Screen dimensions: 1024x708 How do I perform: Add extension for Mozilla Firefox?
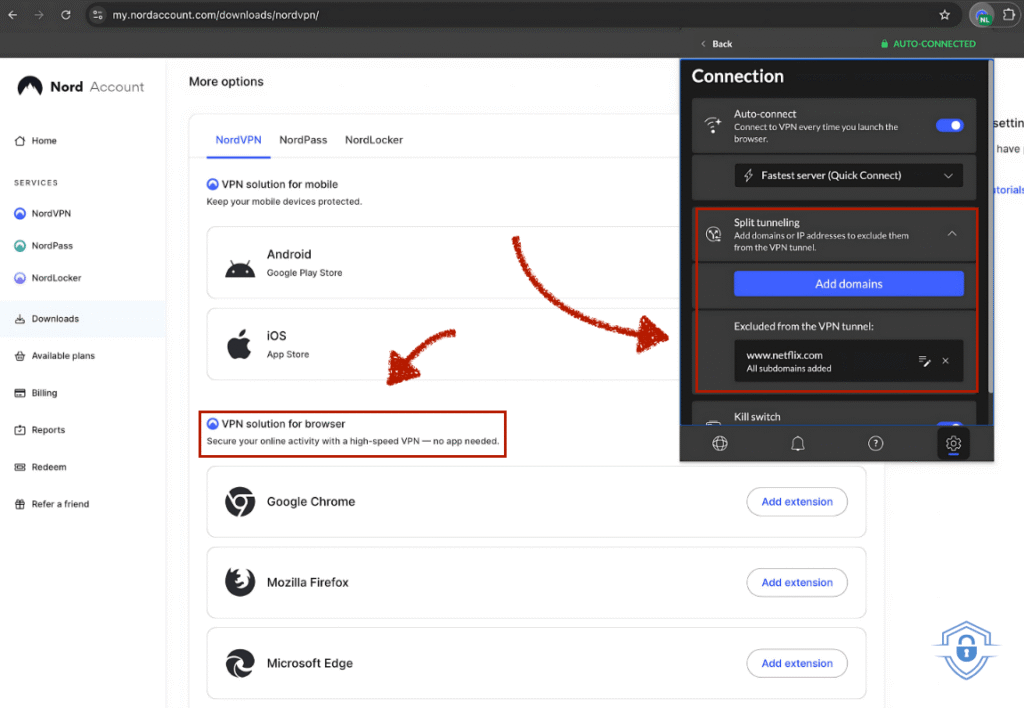click(797, 582)
